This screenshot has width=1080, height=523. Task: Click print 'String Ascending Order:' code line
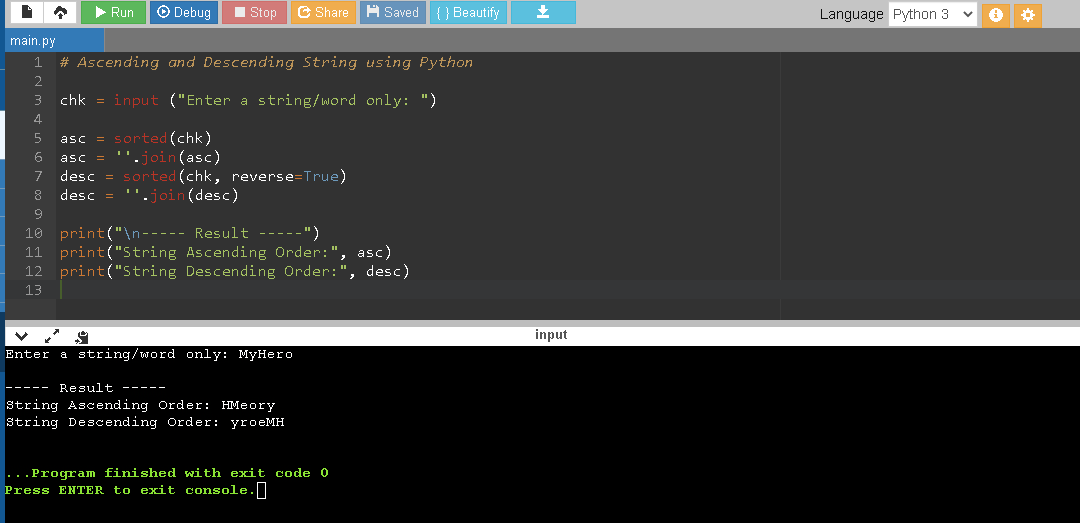(226, 252)
